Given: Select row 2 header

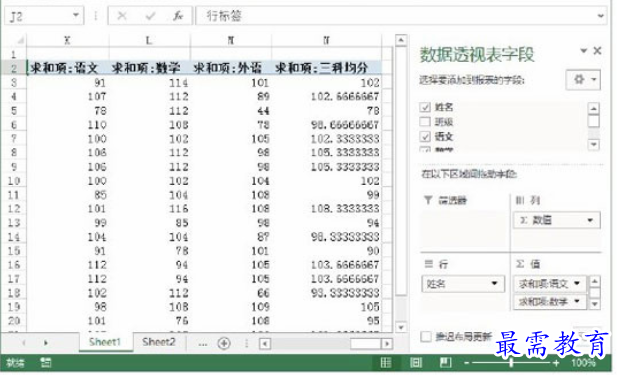Looking at the screenshot, I should (14, 68).
